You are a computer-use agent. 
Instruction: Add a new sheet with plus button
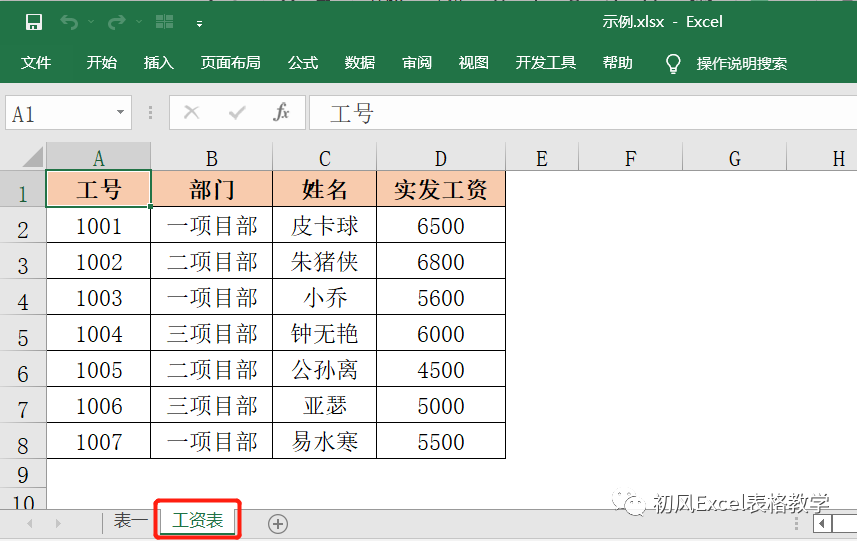278,524
